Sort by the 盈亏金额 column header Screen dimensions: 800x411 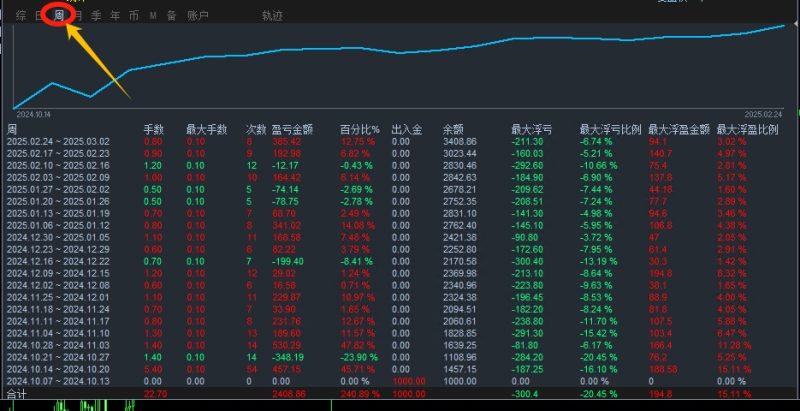click(x=292, y=130)
